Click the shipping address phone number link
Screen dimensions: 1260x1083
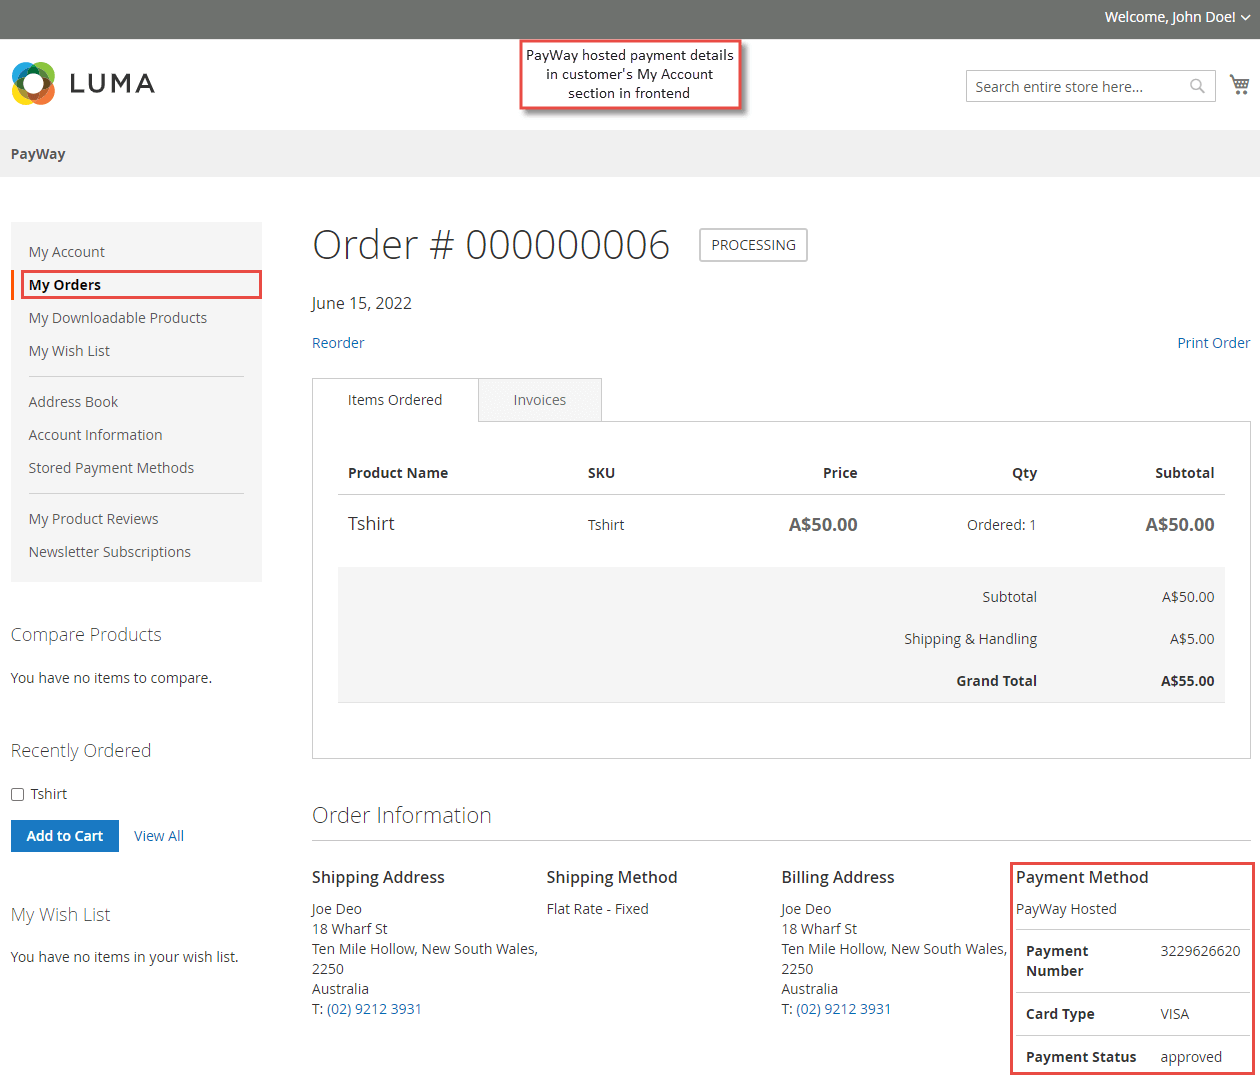tap(374, 1009)
